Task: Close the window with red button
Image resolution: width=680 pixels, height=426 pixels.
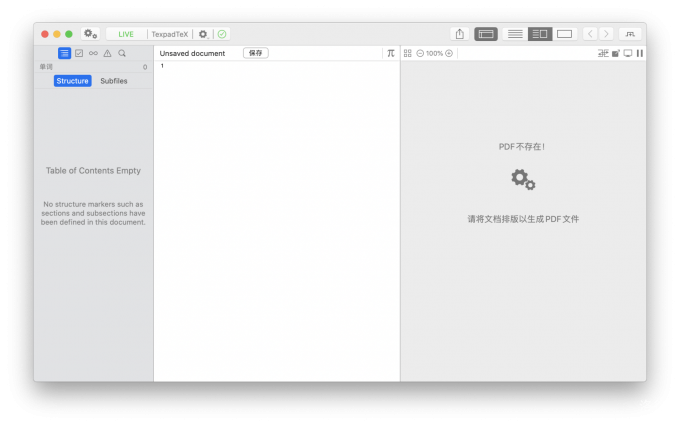Action: [x=45, y=34]
